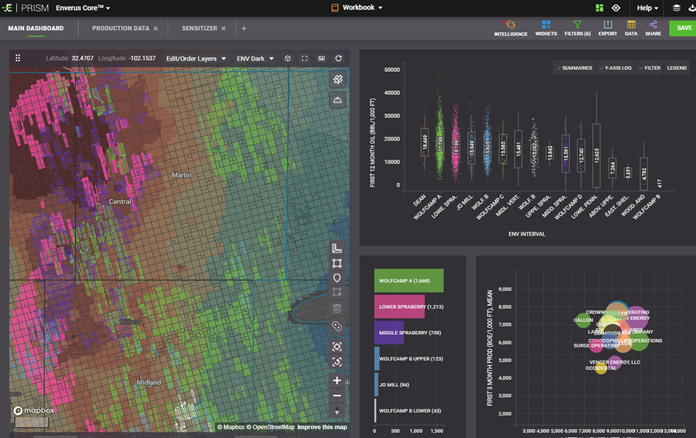This screenshot has width=696, height=438.
Task: Select the rectangle draw tool on map
Action: pyautogui.click(x=337, y=263)
